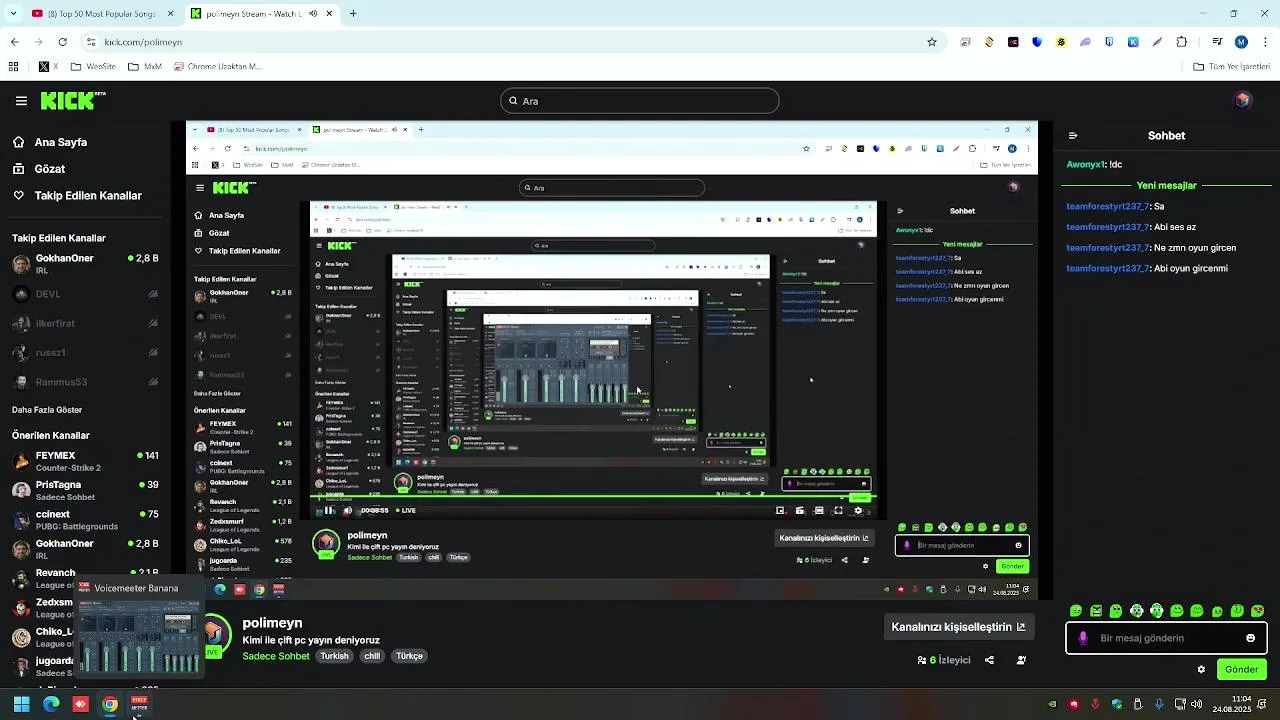This screenshot has width=1280, height=720.
Task: Click the Ara search field
Action: [640, 101]
